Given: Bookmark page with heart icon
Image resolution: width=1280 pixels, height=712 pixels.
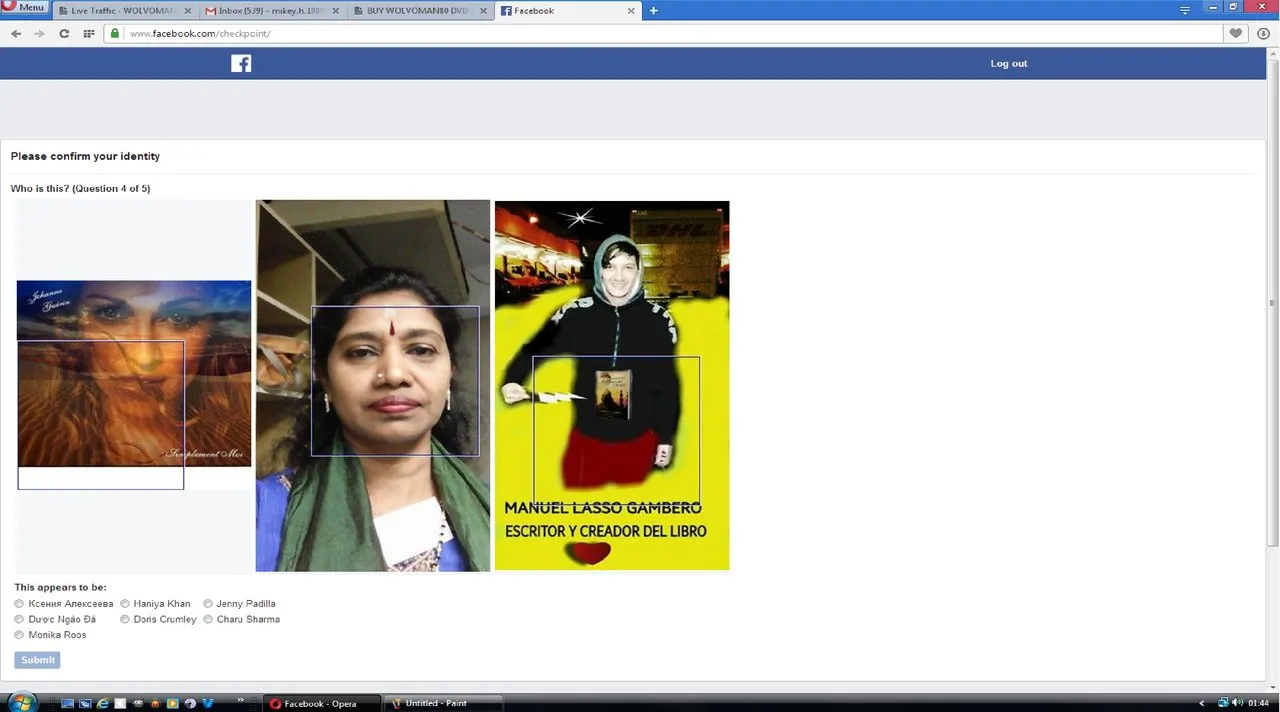Looking at the screenshot, I should 1236,33.
